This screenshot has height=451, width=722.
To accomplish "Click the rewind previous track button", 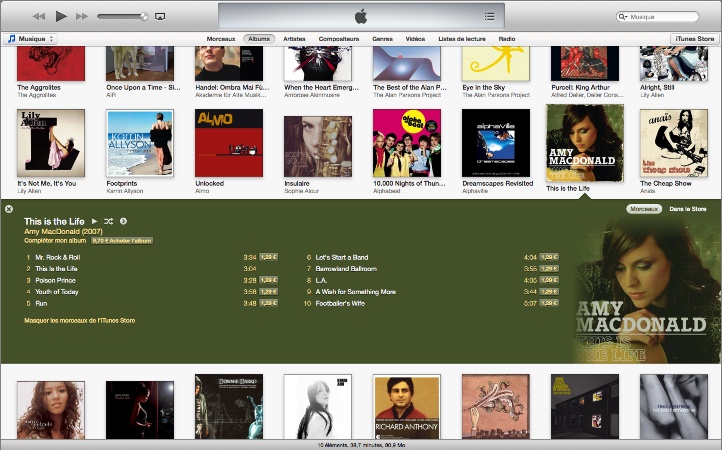I will [x=39, y=17].
